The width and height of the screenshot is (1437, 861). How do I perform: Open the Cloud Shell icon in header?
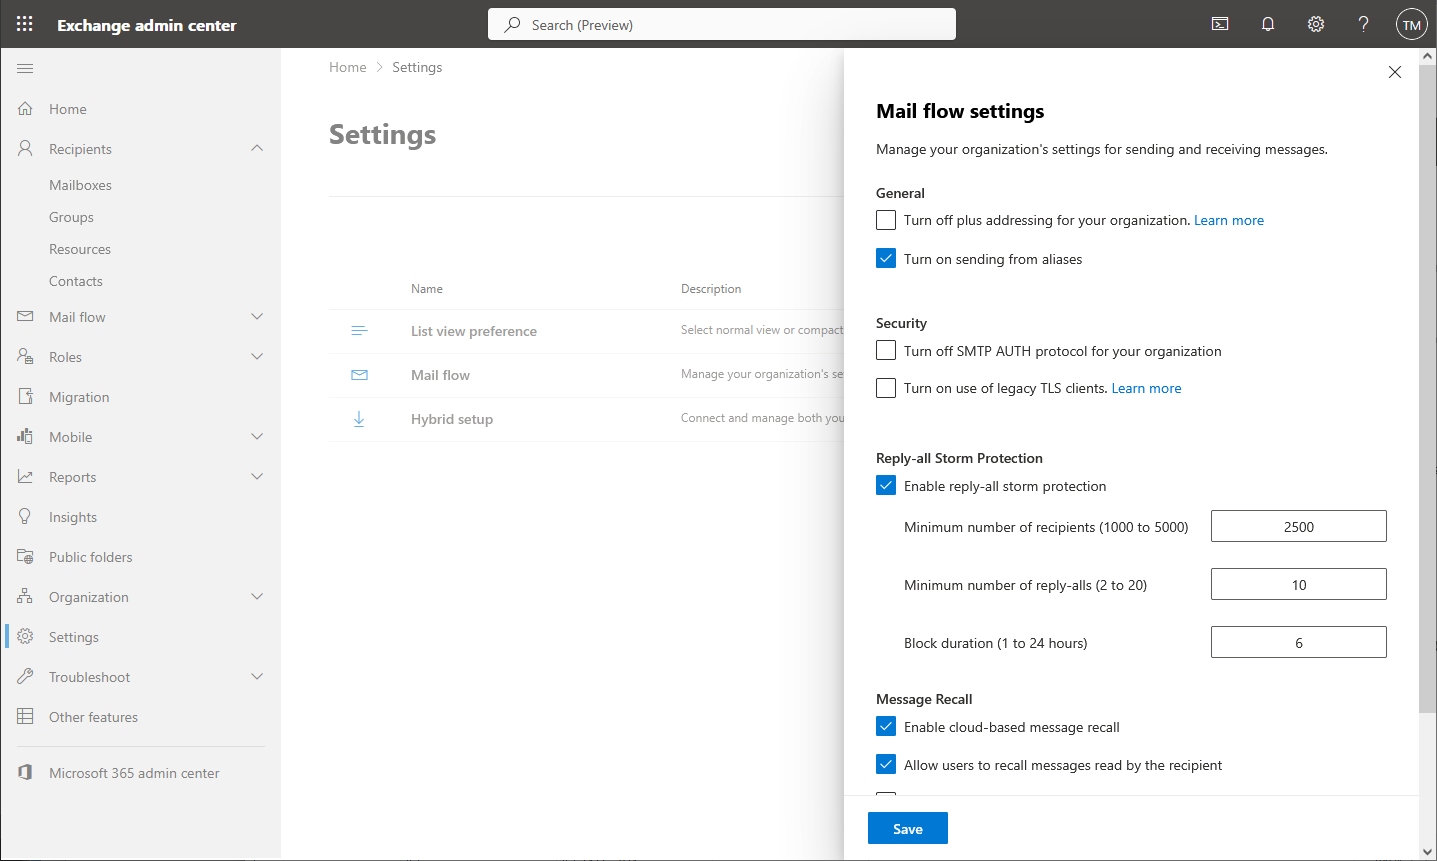(1220, 24)
